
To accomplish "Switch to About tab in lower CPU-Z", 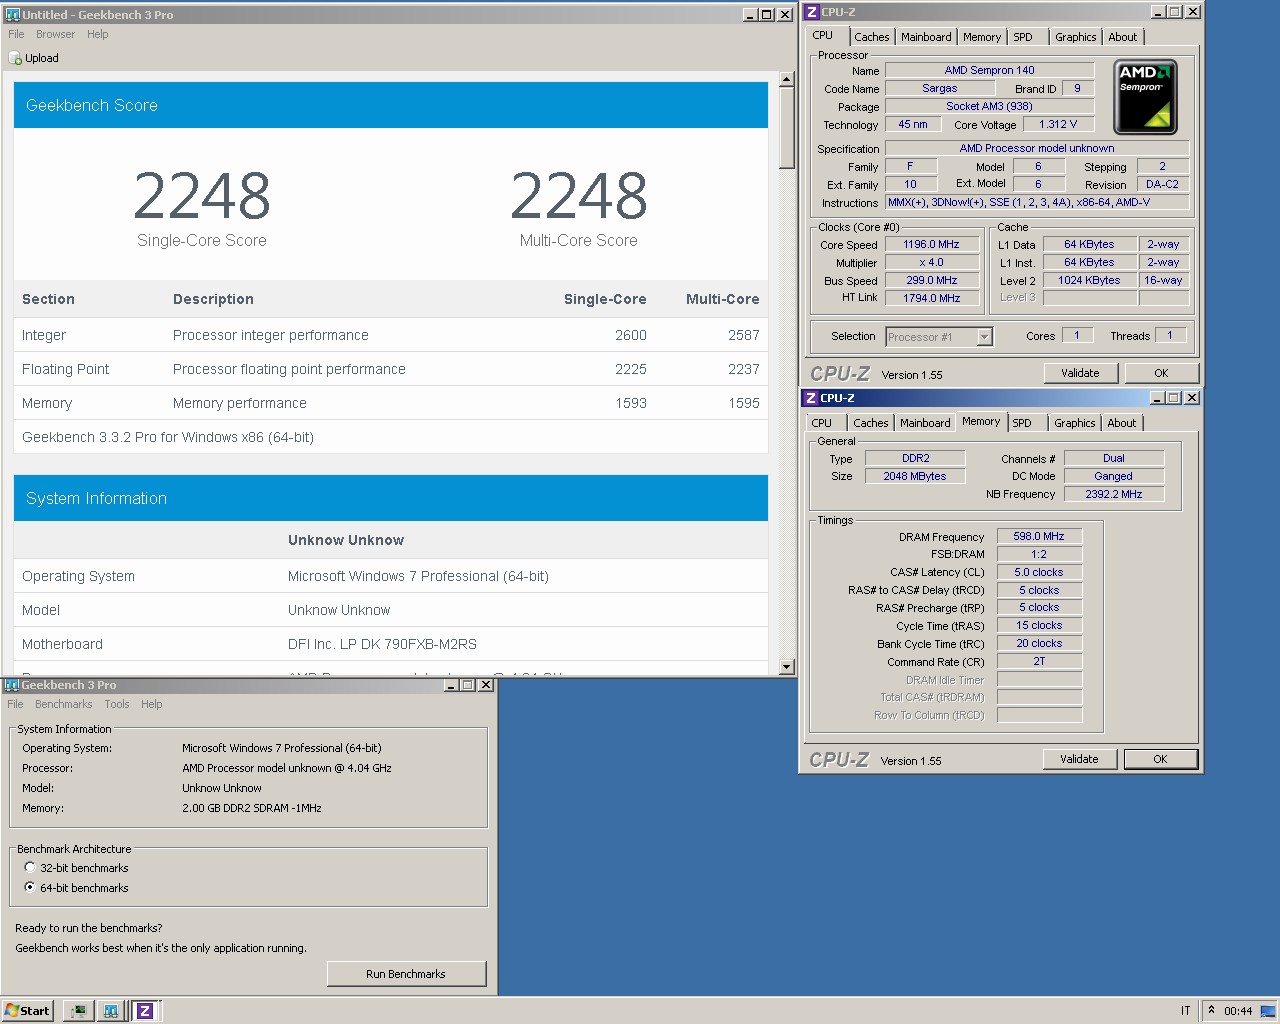I will [x=1121, y=423].
